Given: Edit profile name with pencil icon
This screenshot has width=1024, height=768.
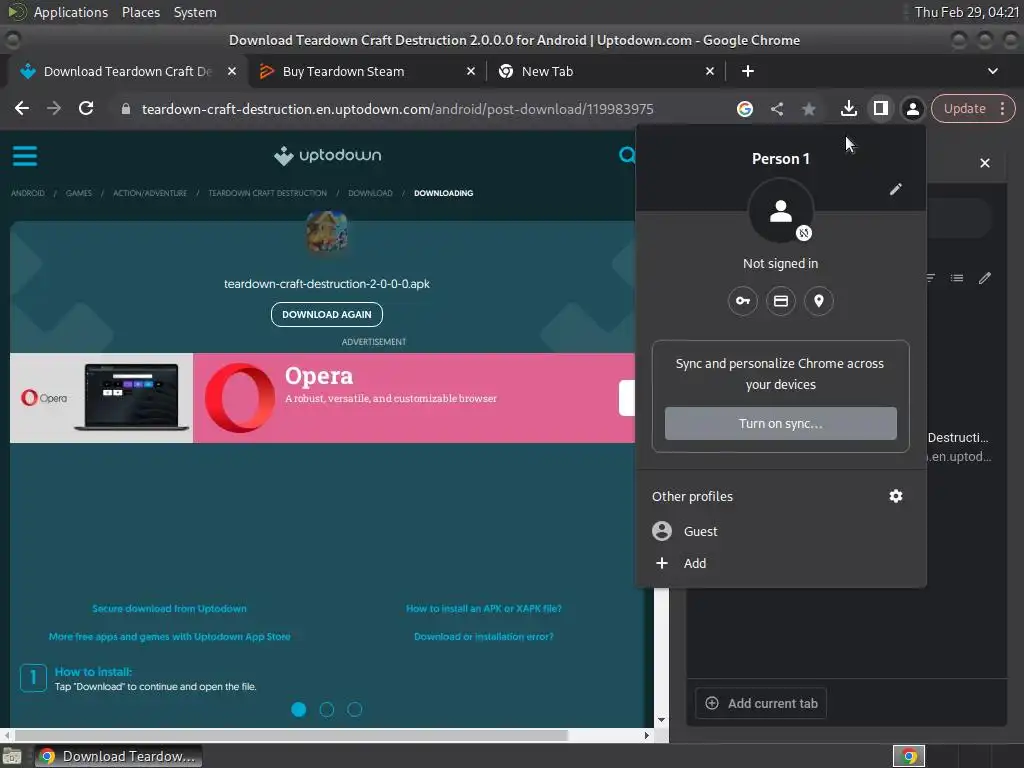Looking at the screenshot, I should pos(895,189).
